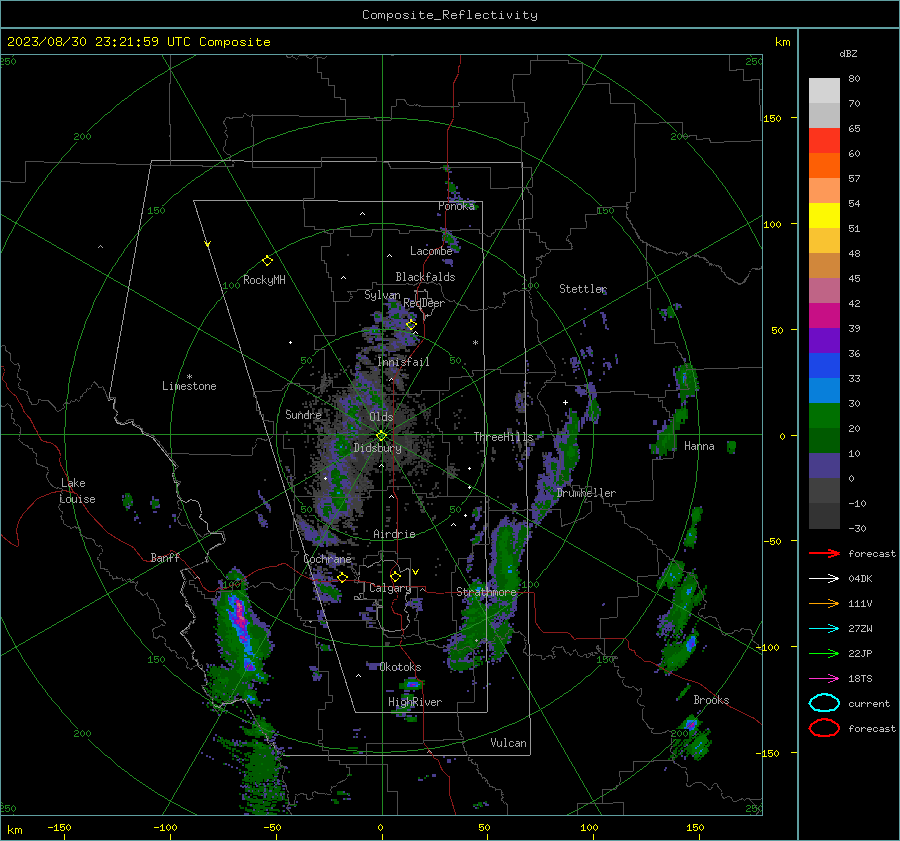Screen dimensions: 900x841
Task: Click the yellow diamond marker near RockyMH
Action: tap(267, 261)
